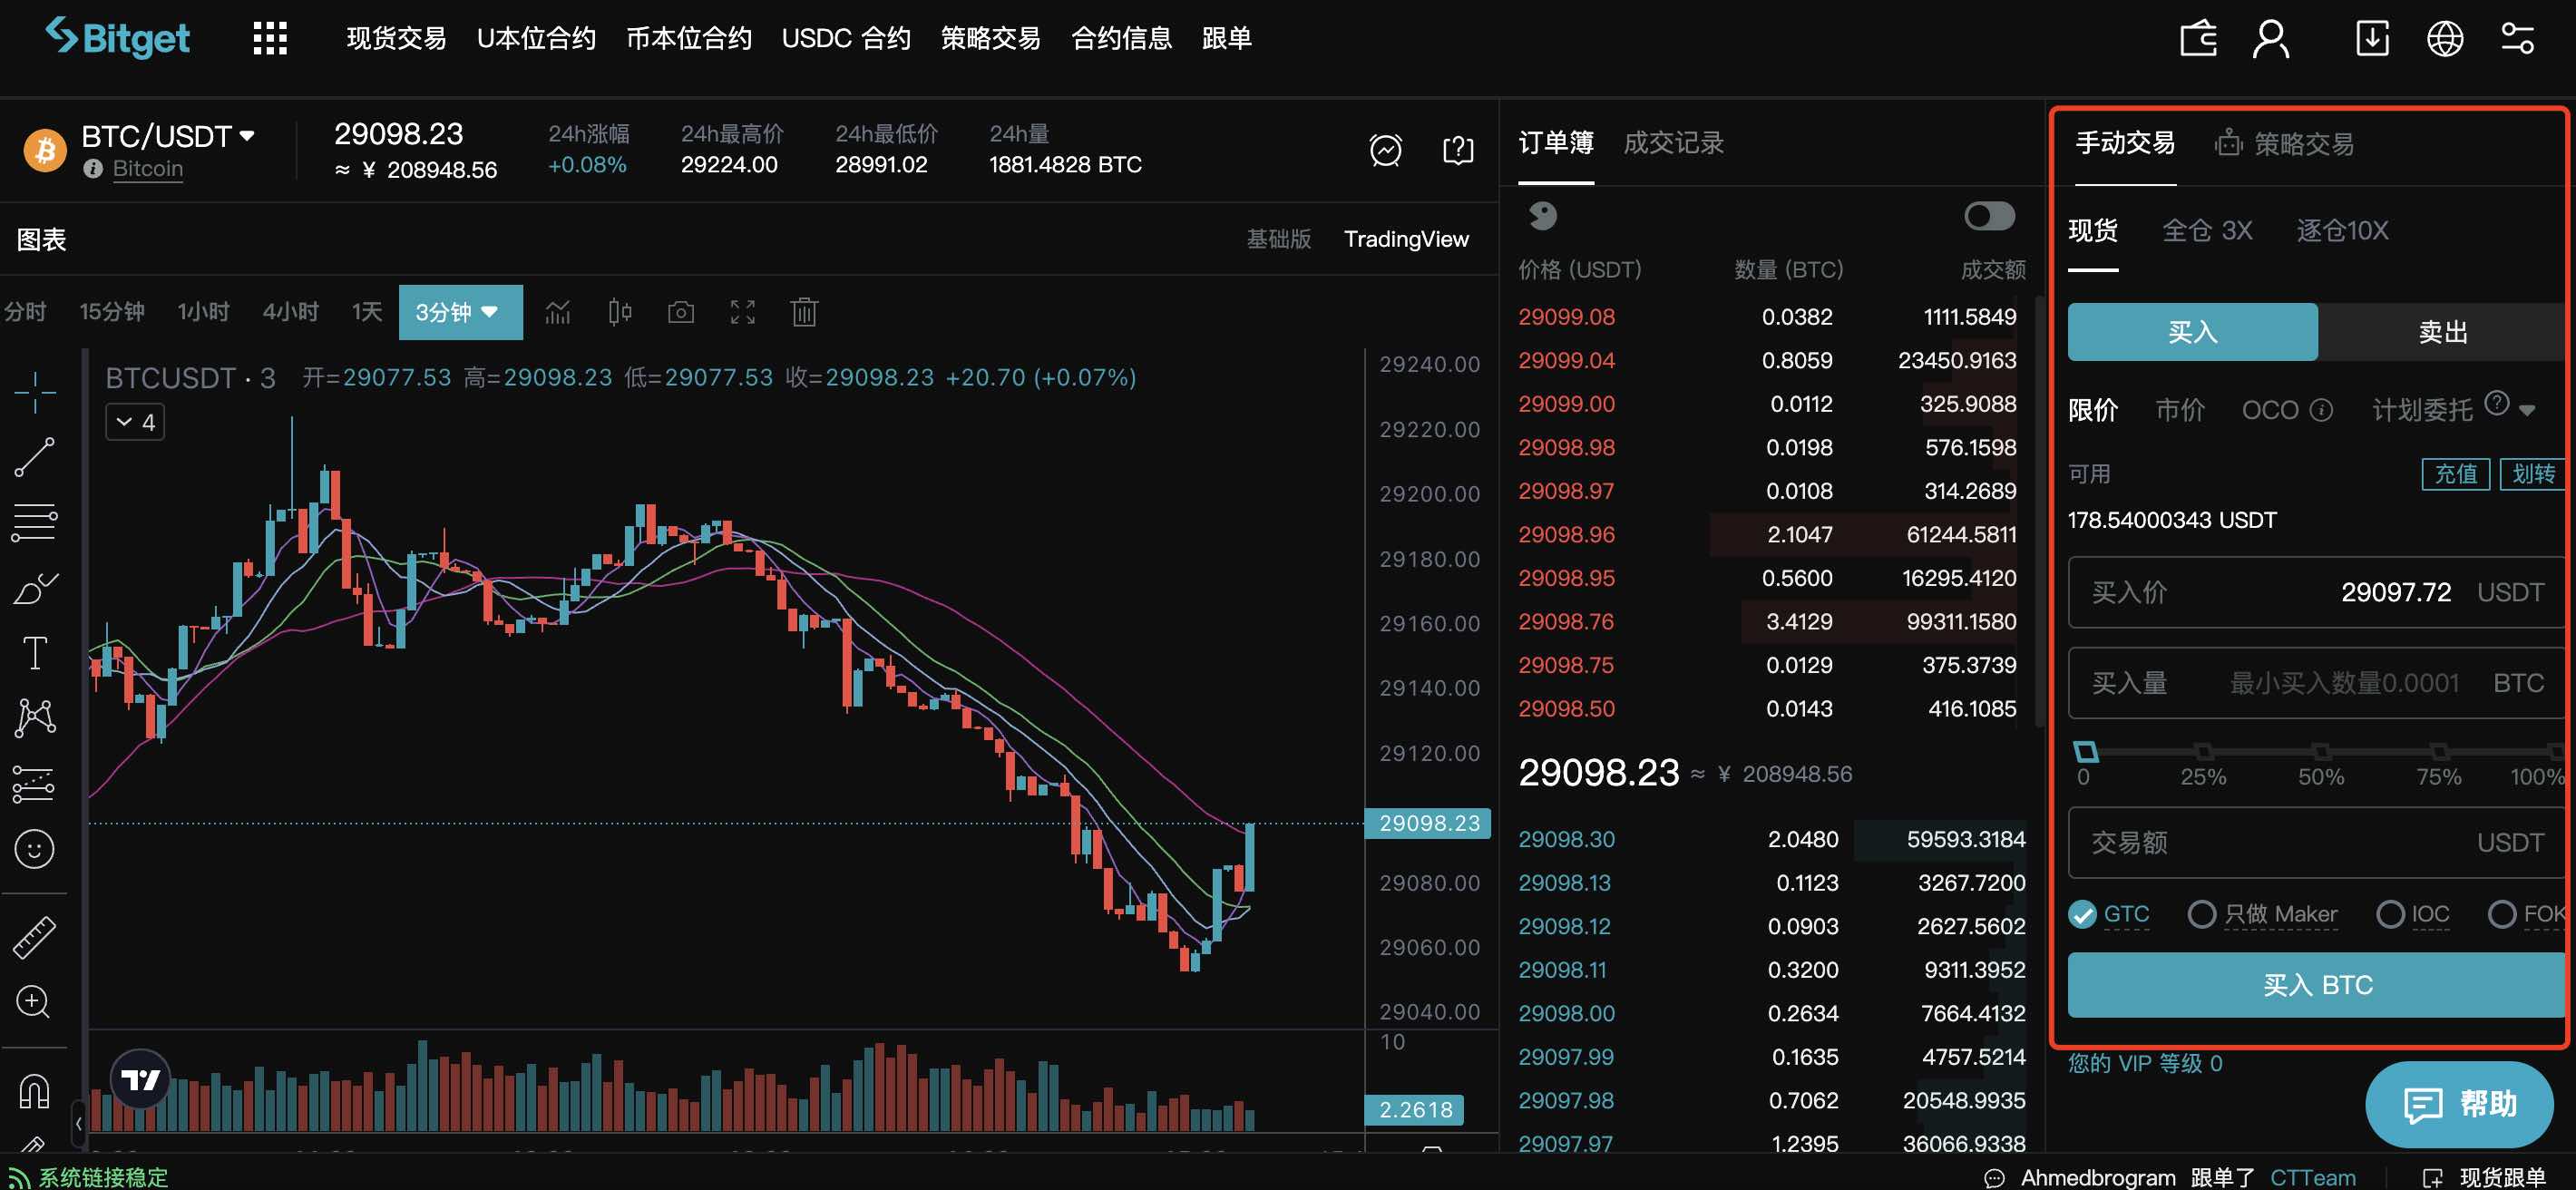Viewport: 2576px width, 1190px height.
Task: Open the 跟单 menu in the navbar
Action: pos(1226,37)
